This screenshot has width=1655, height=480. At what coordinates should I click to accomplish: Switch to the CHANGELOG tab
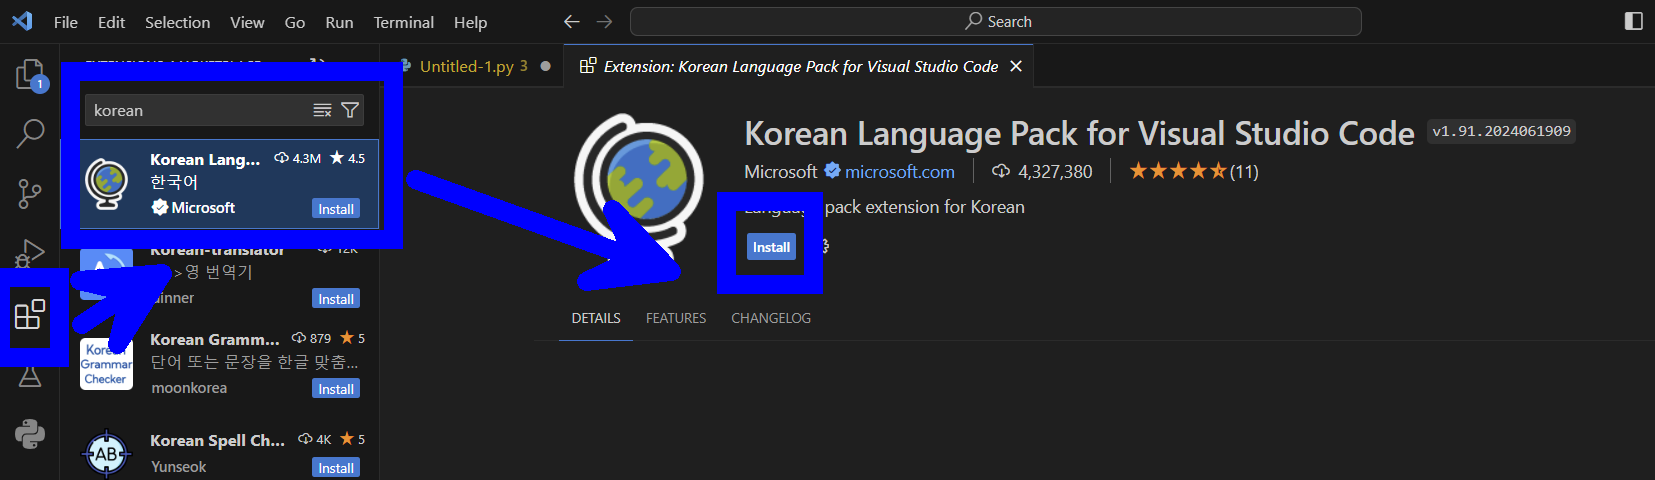click(771, 318)
